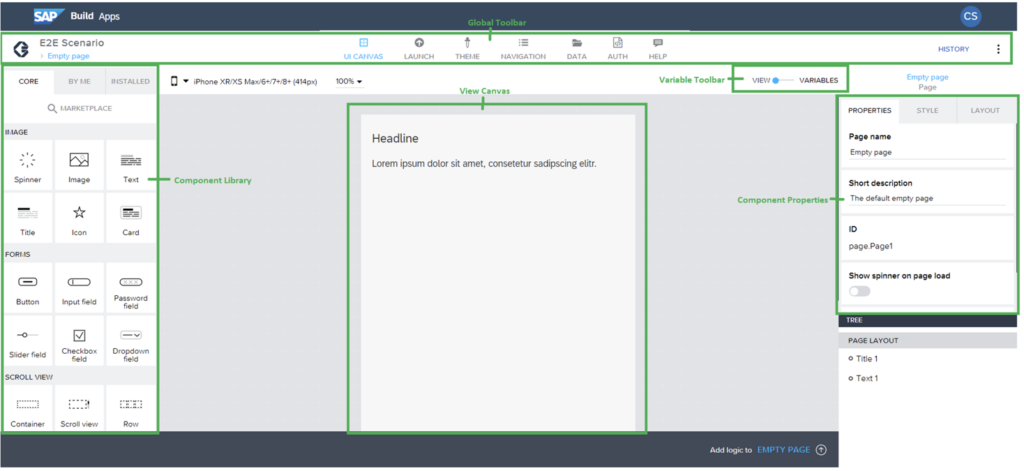Open the Data folder icon
The height and width of the screenshot is (471, 1024).
tap(577, 43)
